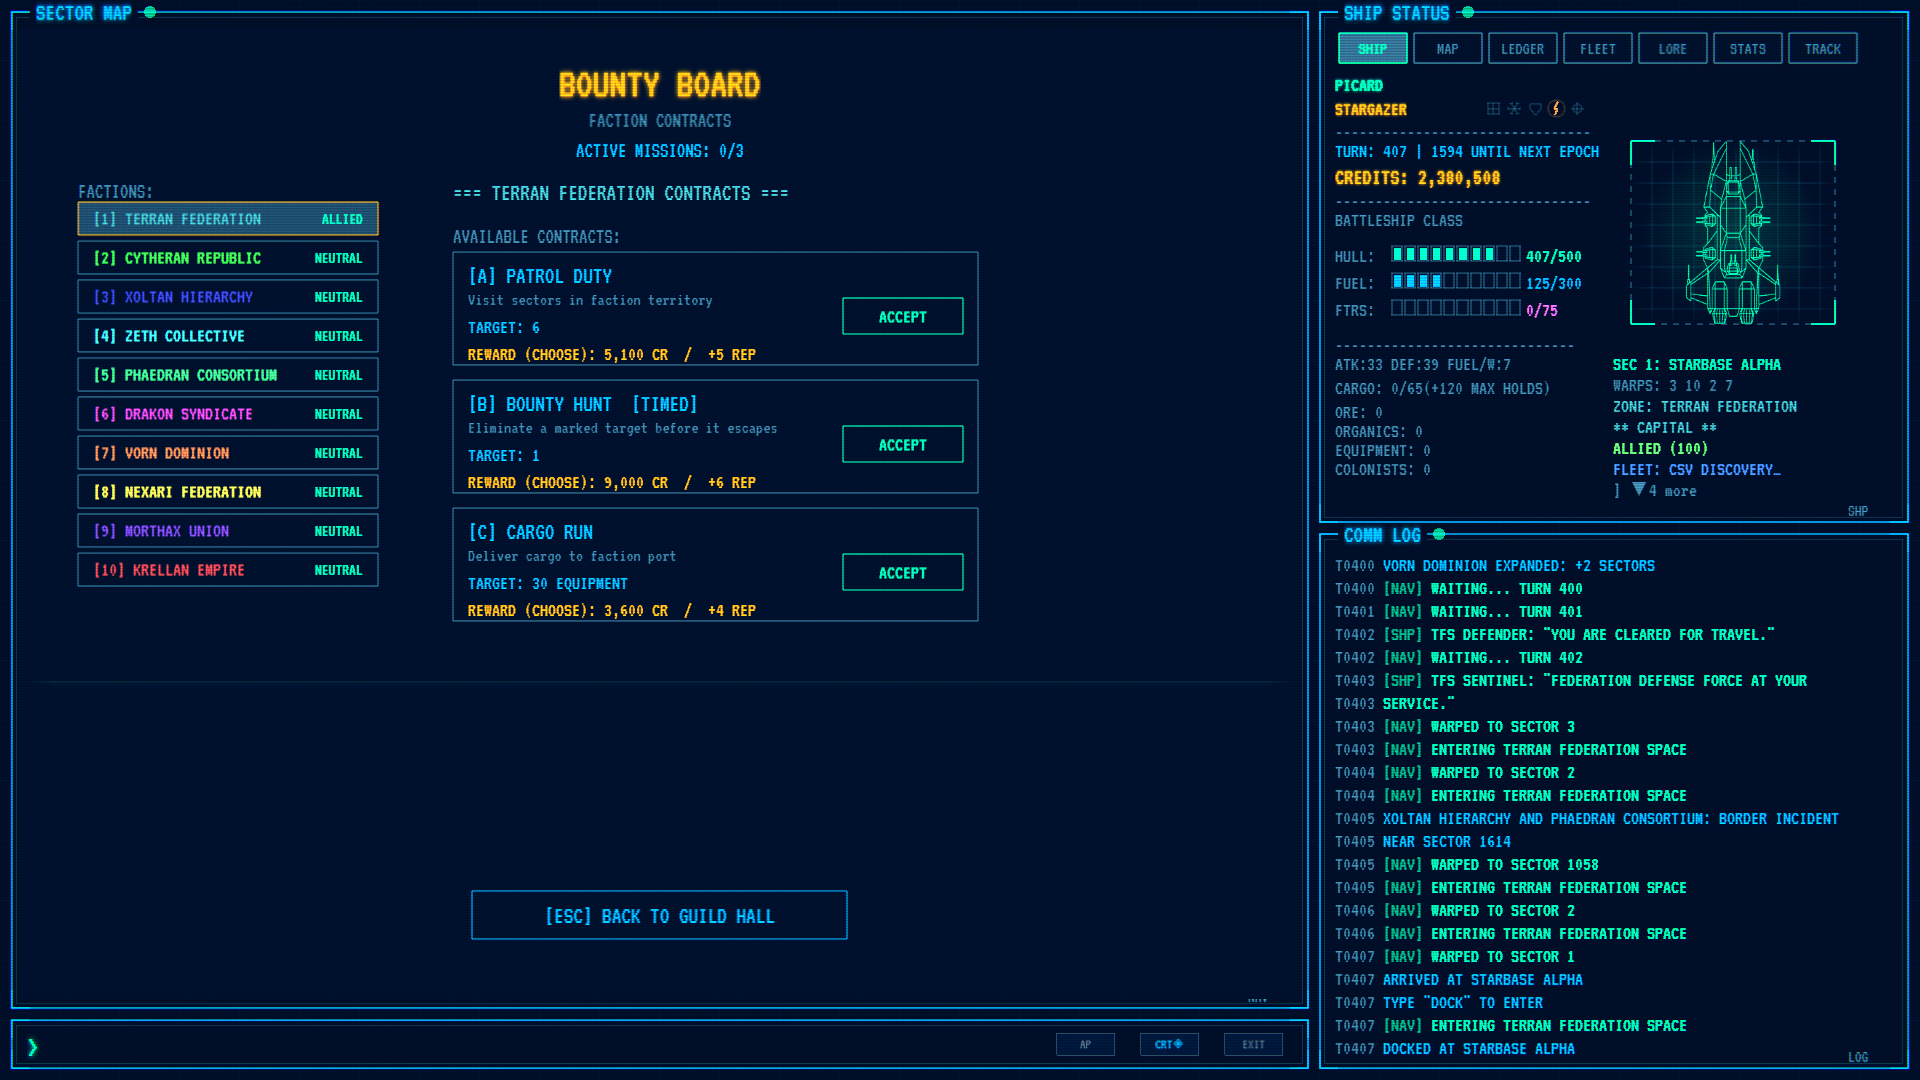1920x1080 pixels.
Task: Accept the Patrol Duty contract
Action: [x=902, y=317]
